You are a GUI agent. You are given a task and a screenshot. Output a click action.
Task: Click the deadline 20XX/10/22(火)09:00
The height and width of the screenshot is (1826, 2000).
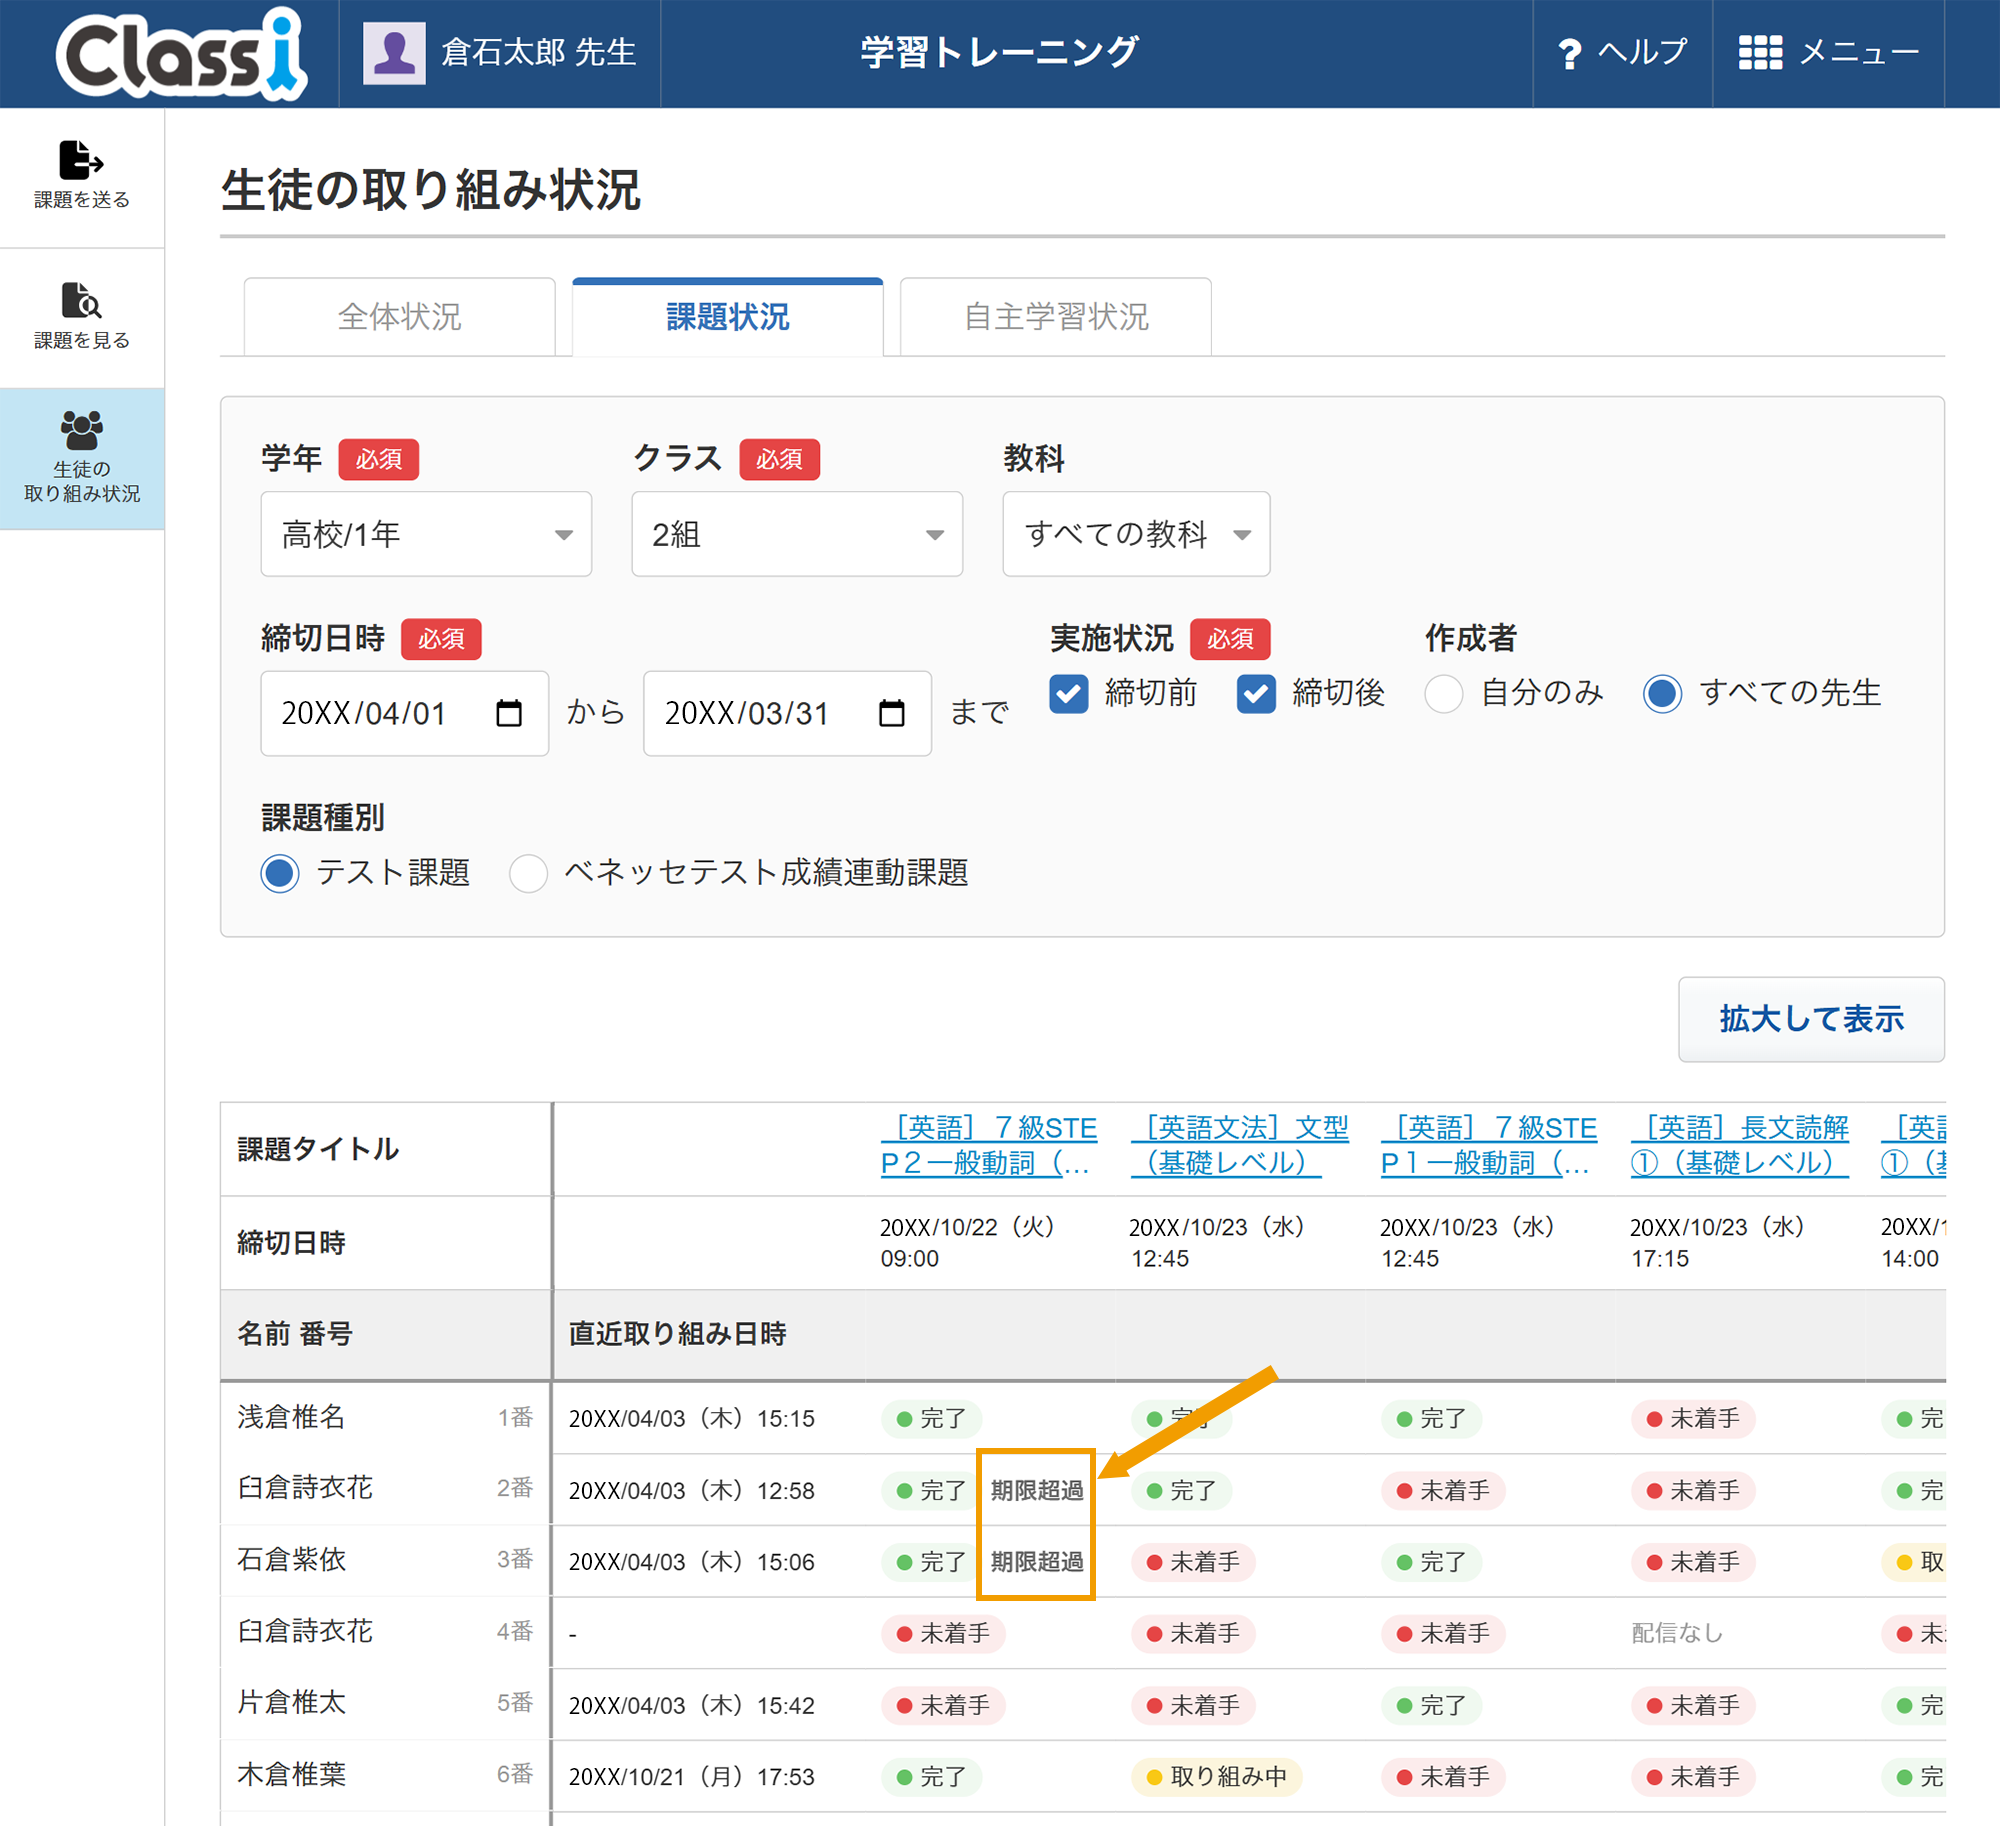pyautogui.click(x=968, y=1243)
